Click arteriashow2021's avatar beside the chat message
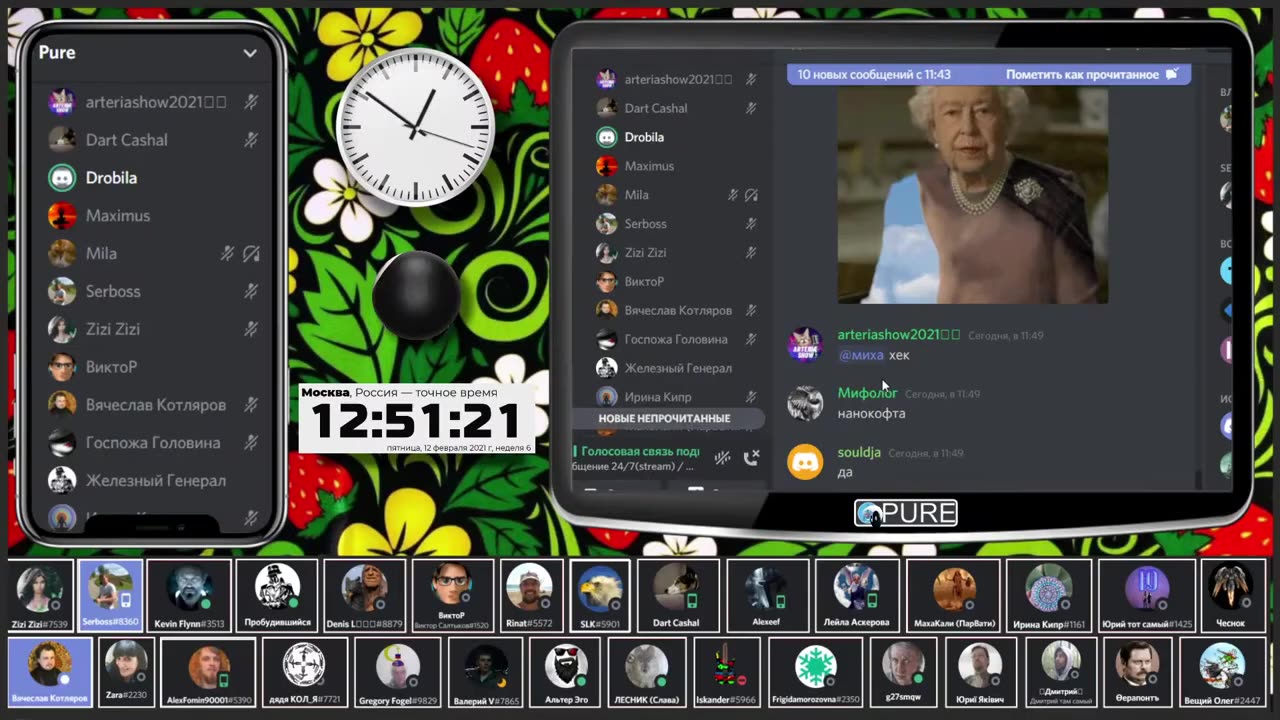1280x720 pixels. point(805,344)
